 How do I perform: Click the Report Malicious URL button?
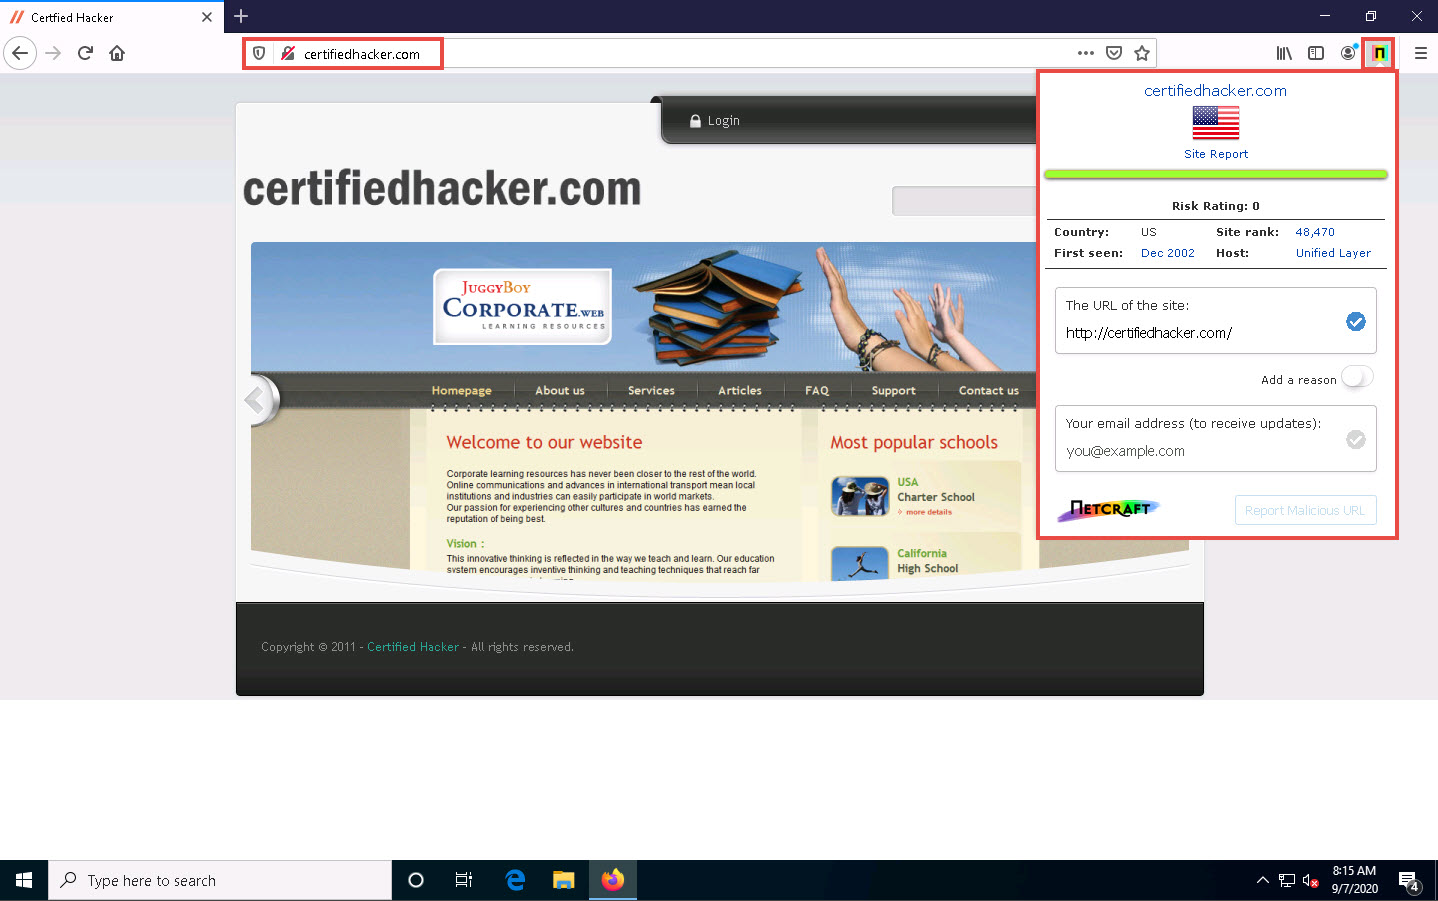pos(1305,510)
